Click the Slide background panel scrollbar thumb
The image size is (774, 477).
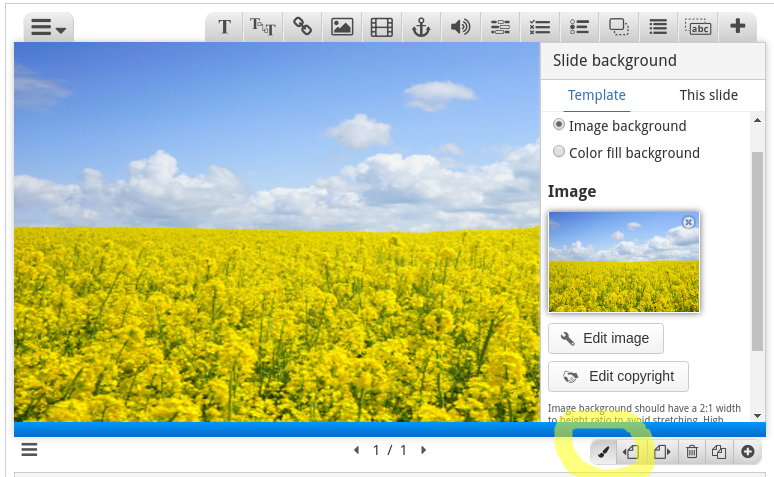pyautogui.click(x=757, y=251)
